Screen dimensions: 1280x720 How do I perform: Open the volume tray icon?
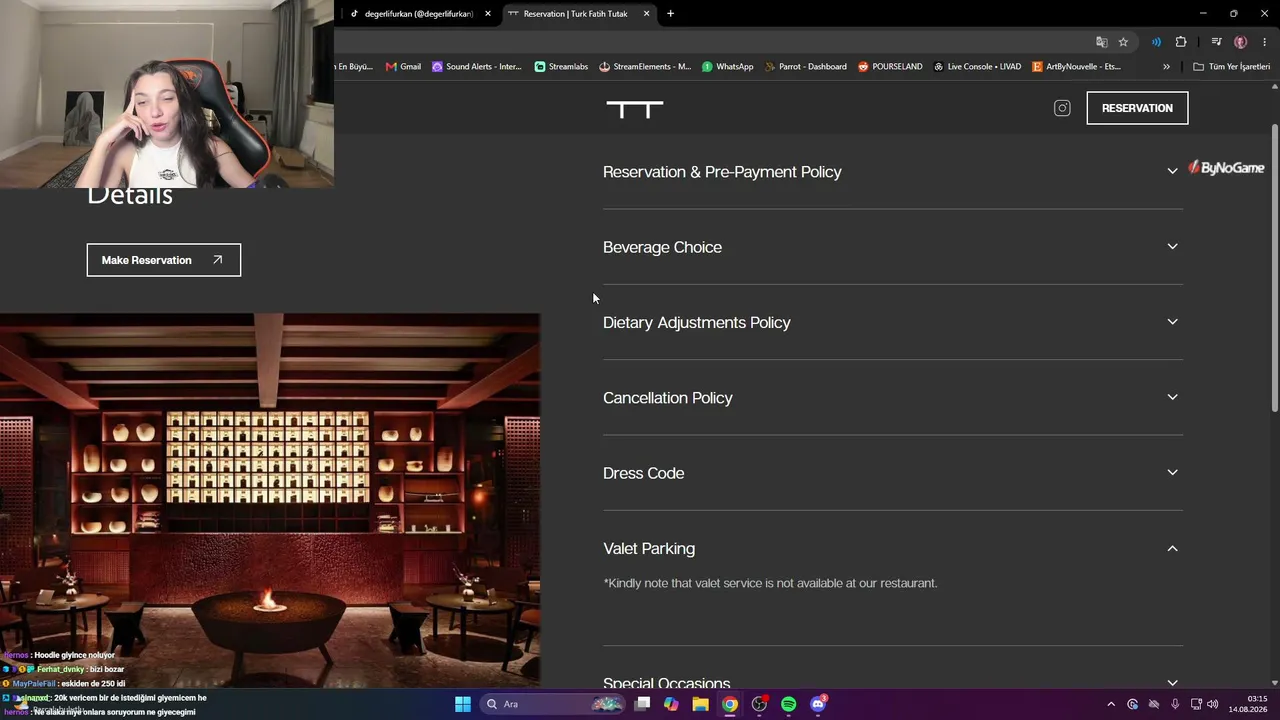pos(1212,704)
